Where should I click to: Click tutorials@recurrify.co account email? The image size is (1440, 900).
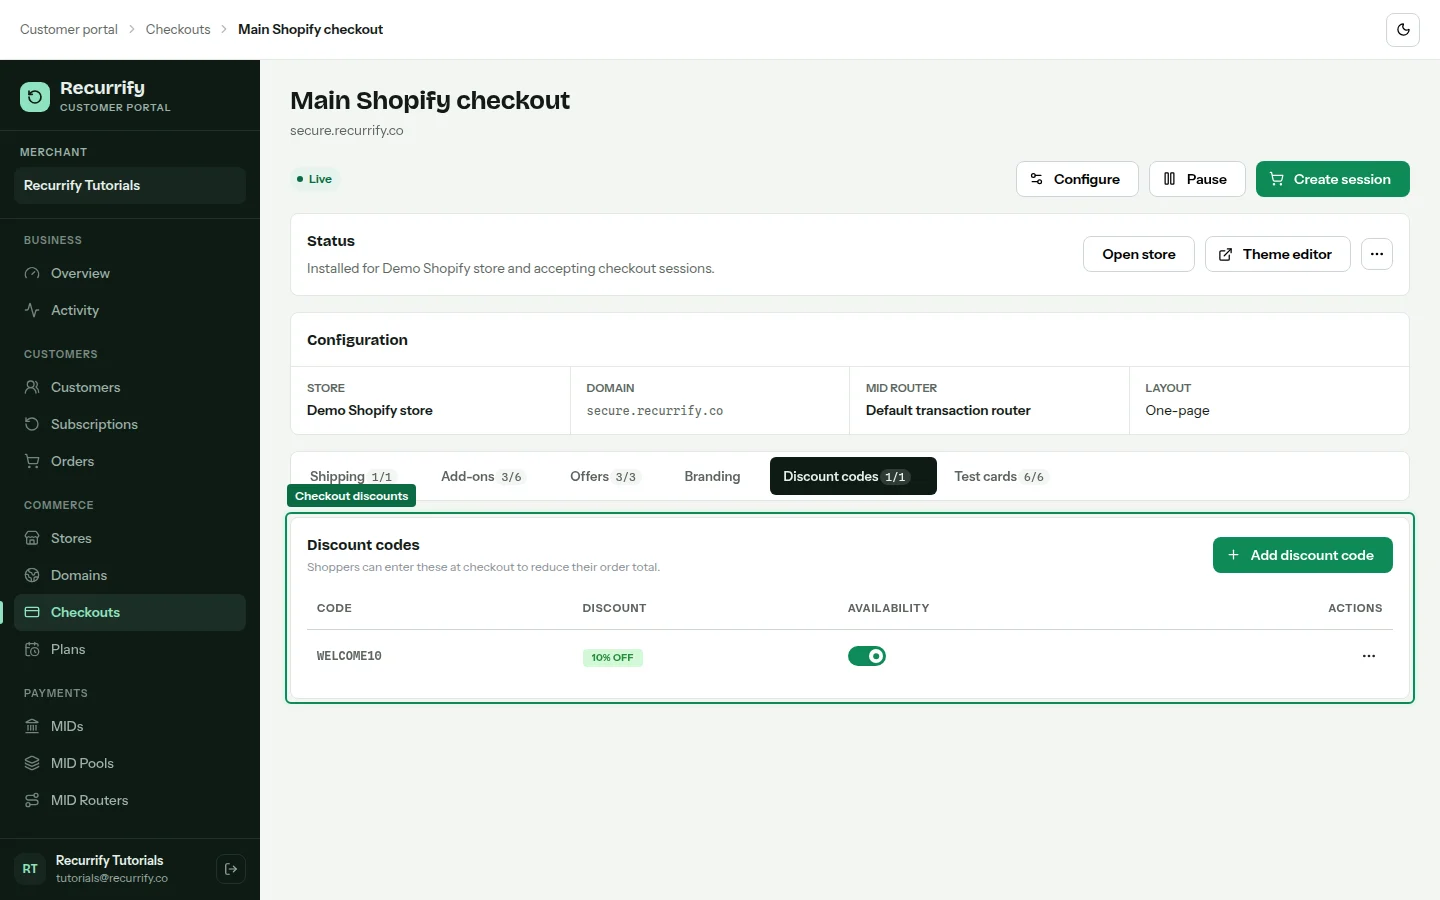click(x=112, y=878)
